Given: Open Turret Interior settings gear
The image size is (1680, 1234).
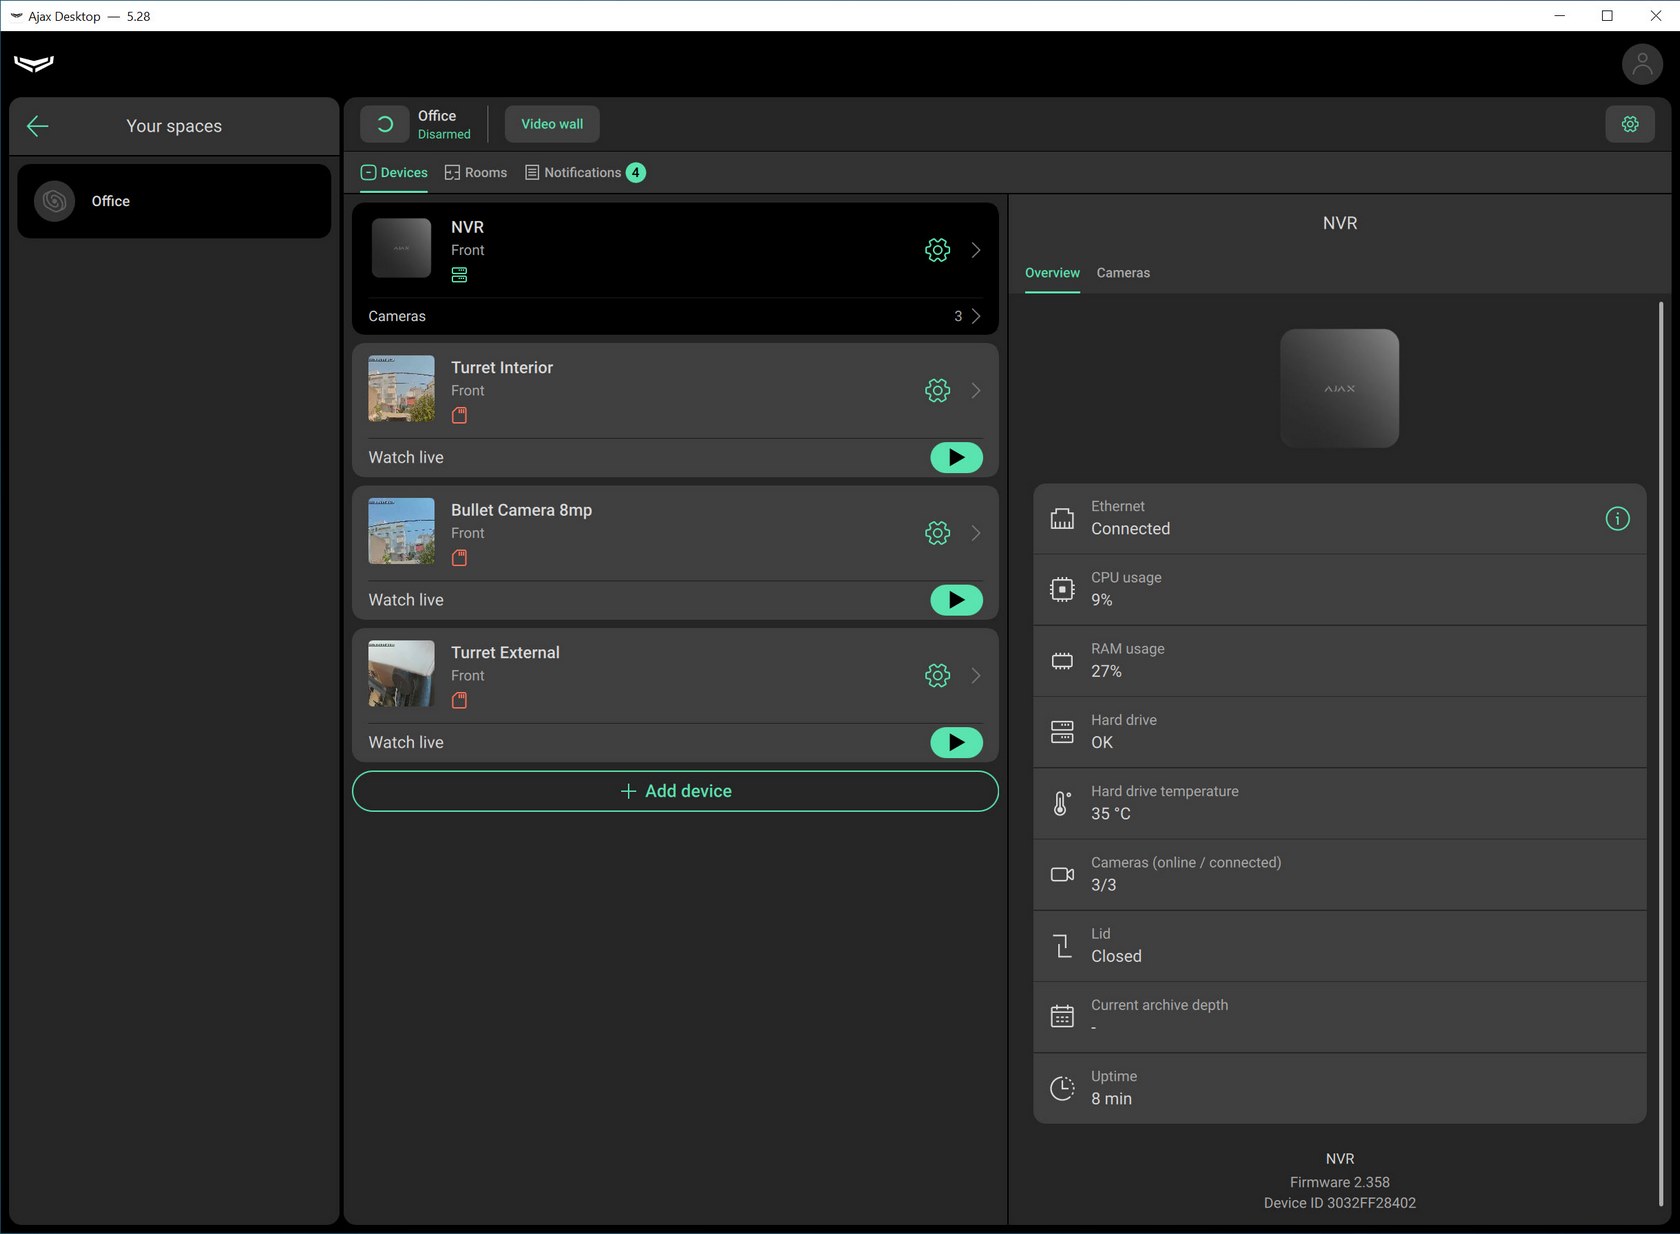Looking at the screenshot, I should (x=937, y=391).
